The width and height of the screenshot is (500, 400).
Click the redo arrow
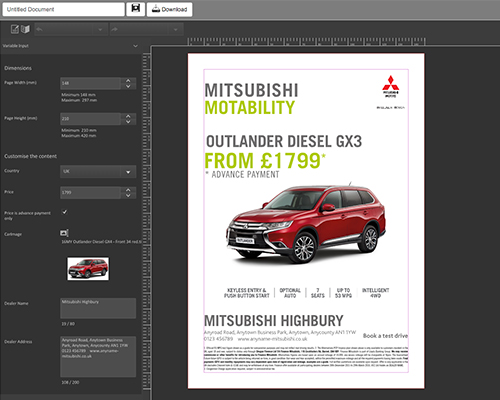[114, 30]
